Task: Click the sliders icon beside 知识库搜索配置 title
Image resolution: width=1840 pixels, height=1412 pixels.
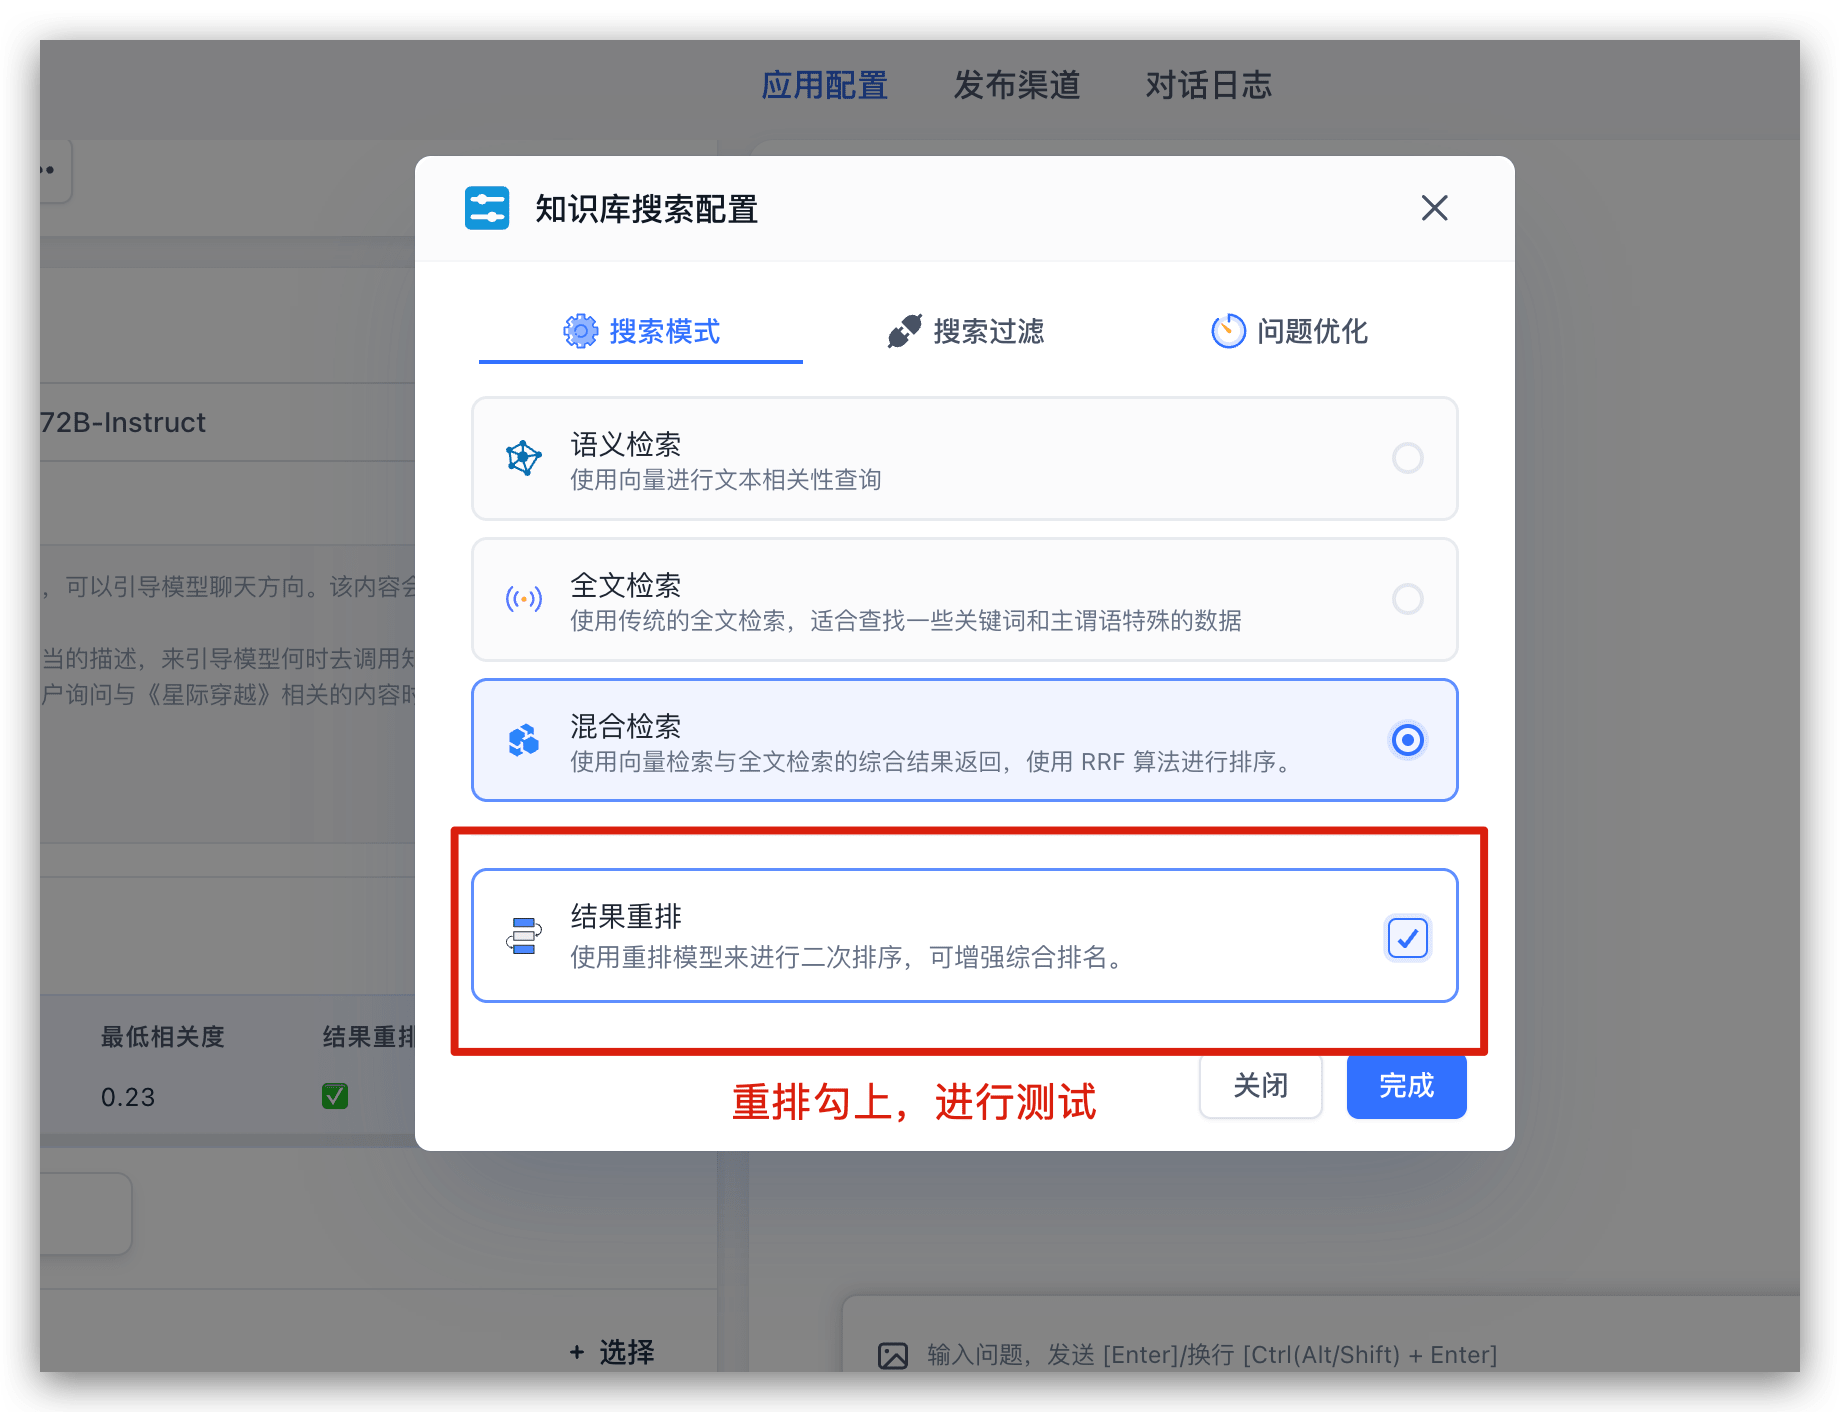Action: [x=487, y=208]
